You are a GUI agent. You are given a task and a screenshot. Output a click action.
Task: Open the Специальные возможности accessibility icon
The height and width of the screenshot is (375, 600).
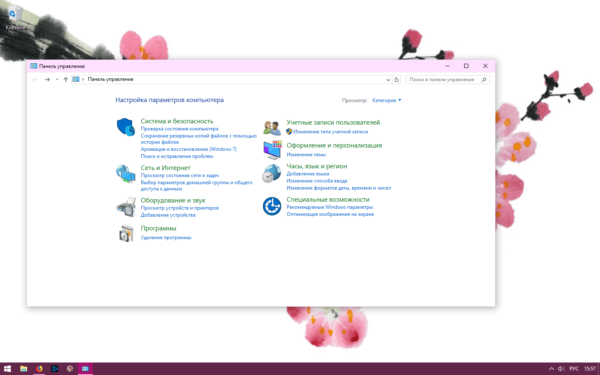point(272,206)
